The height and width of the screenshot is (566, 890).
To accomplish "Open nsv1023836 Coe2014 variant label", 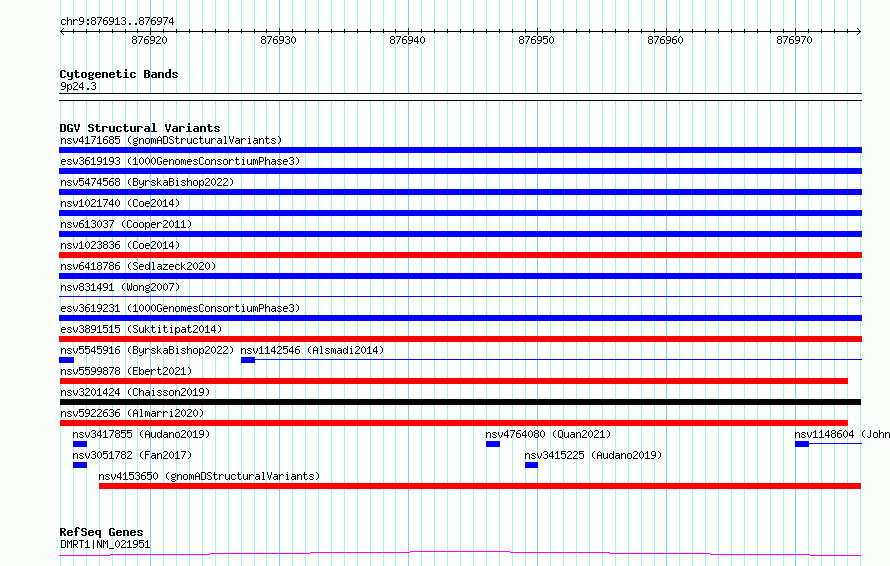I will coord(120,245).
